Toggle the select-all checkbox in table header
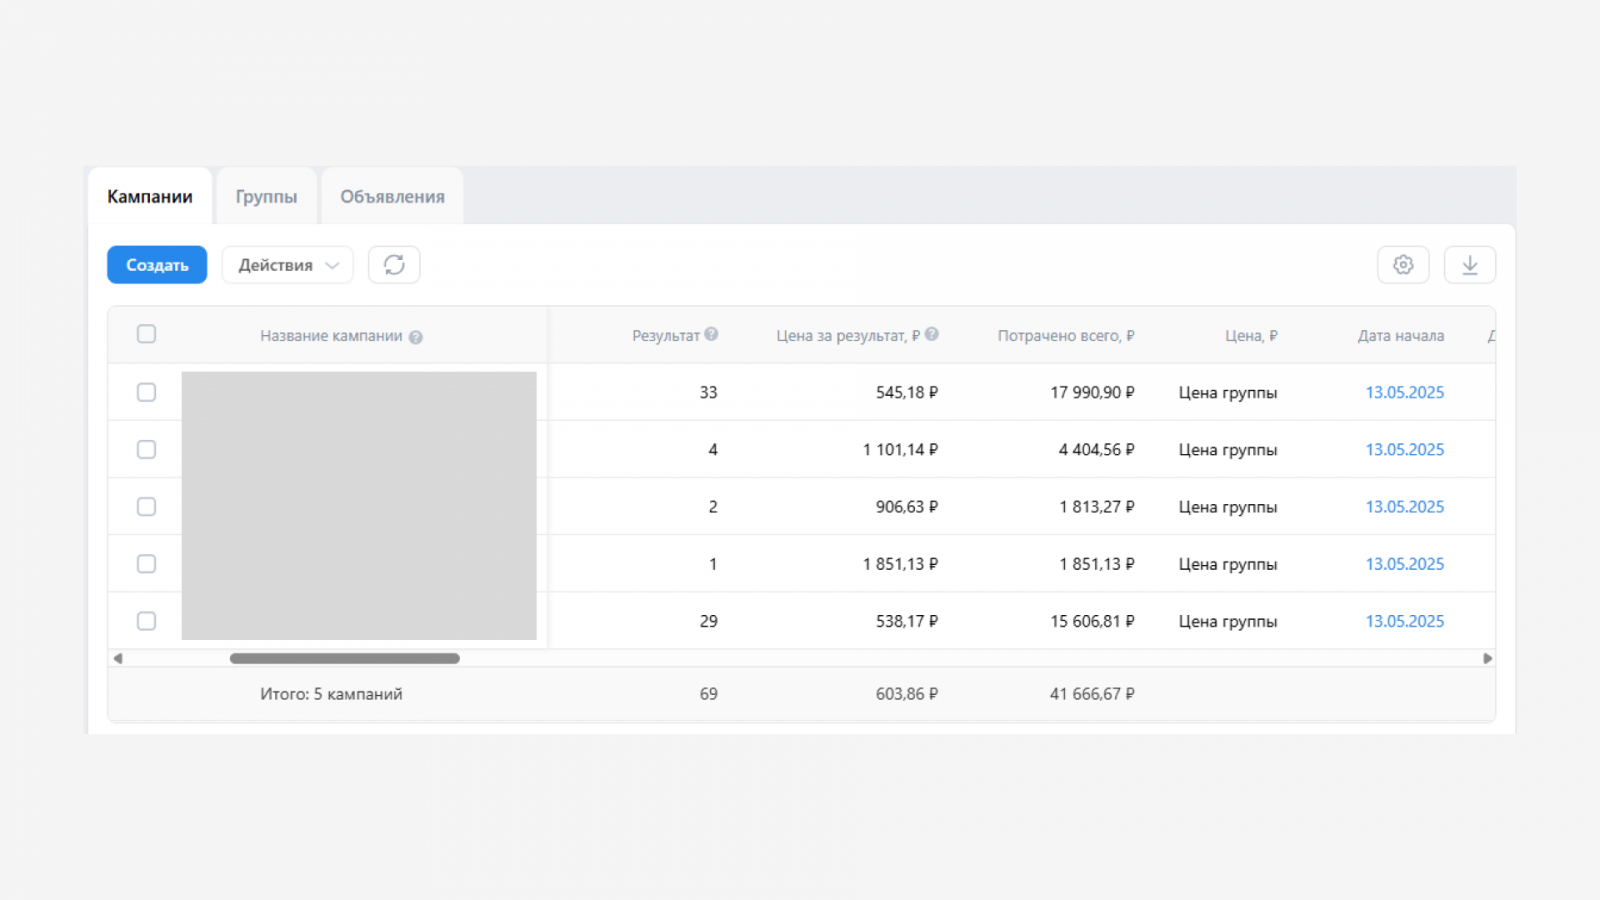This screenshot has height=900, width=1600. [x=146, y=334]
